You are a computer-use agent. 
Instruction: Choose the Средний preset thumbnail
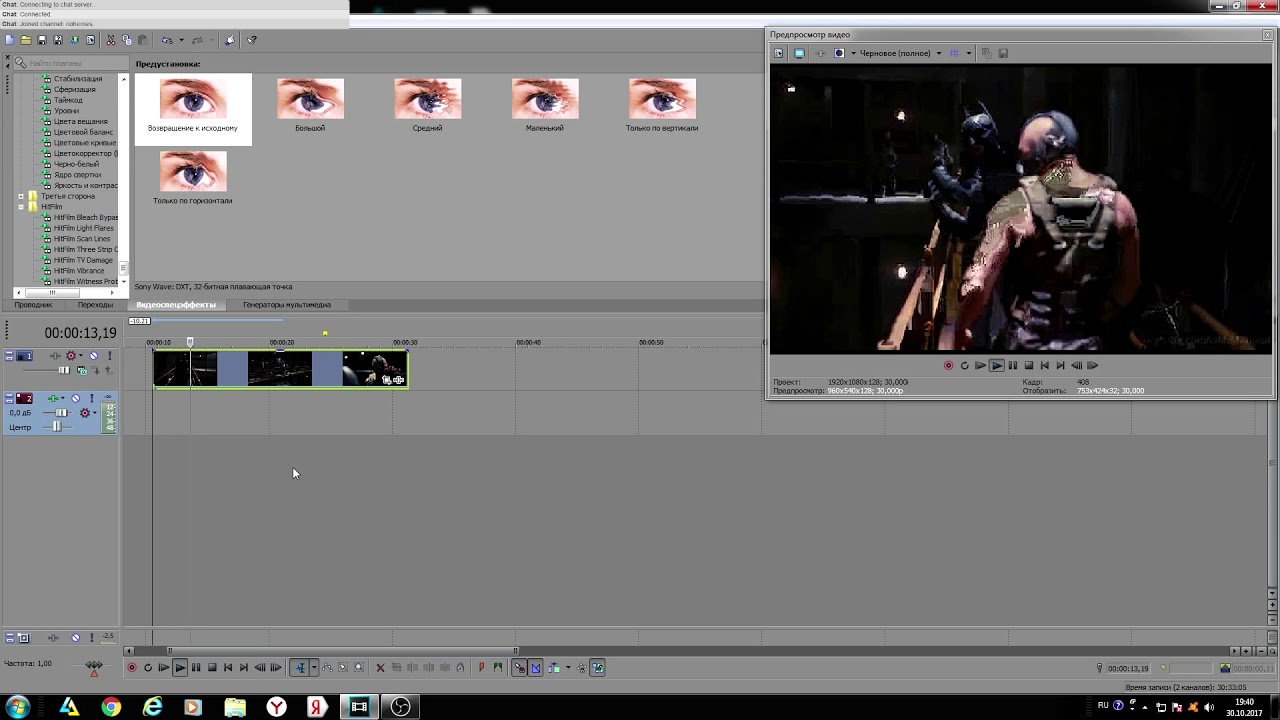coord(427,99)
